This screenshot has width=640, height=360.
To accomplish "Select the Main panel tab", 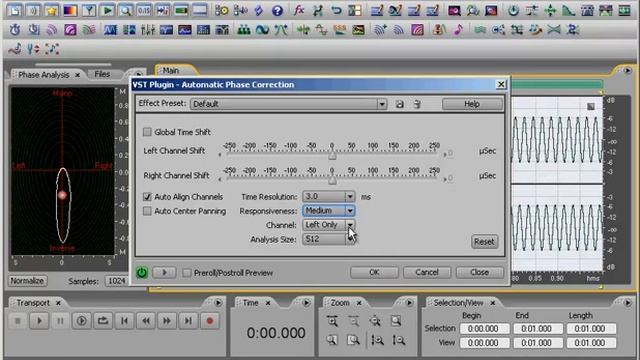I will pyautogui.click(x=171, y=71).
